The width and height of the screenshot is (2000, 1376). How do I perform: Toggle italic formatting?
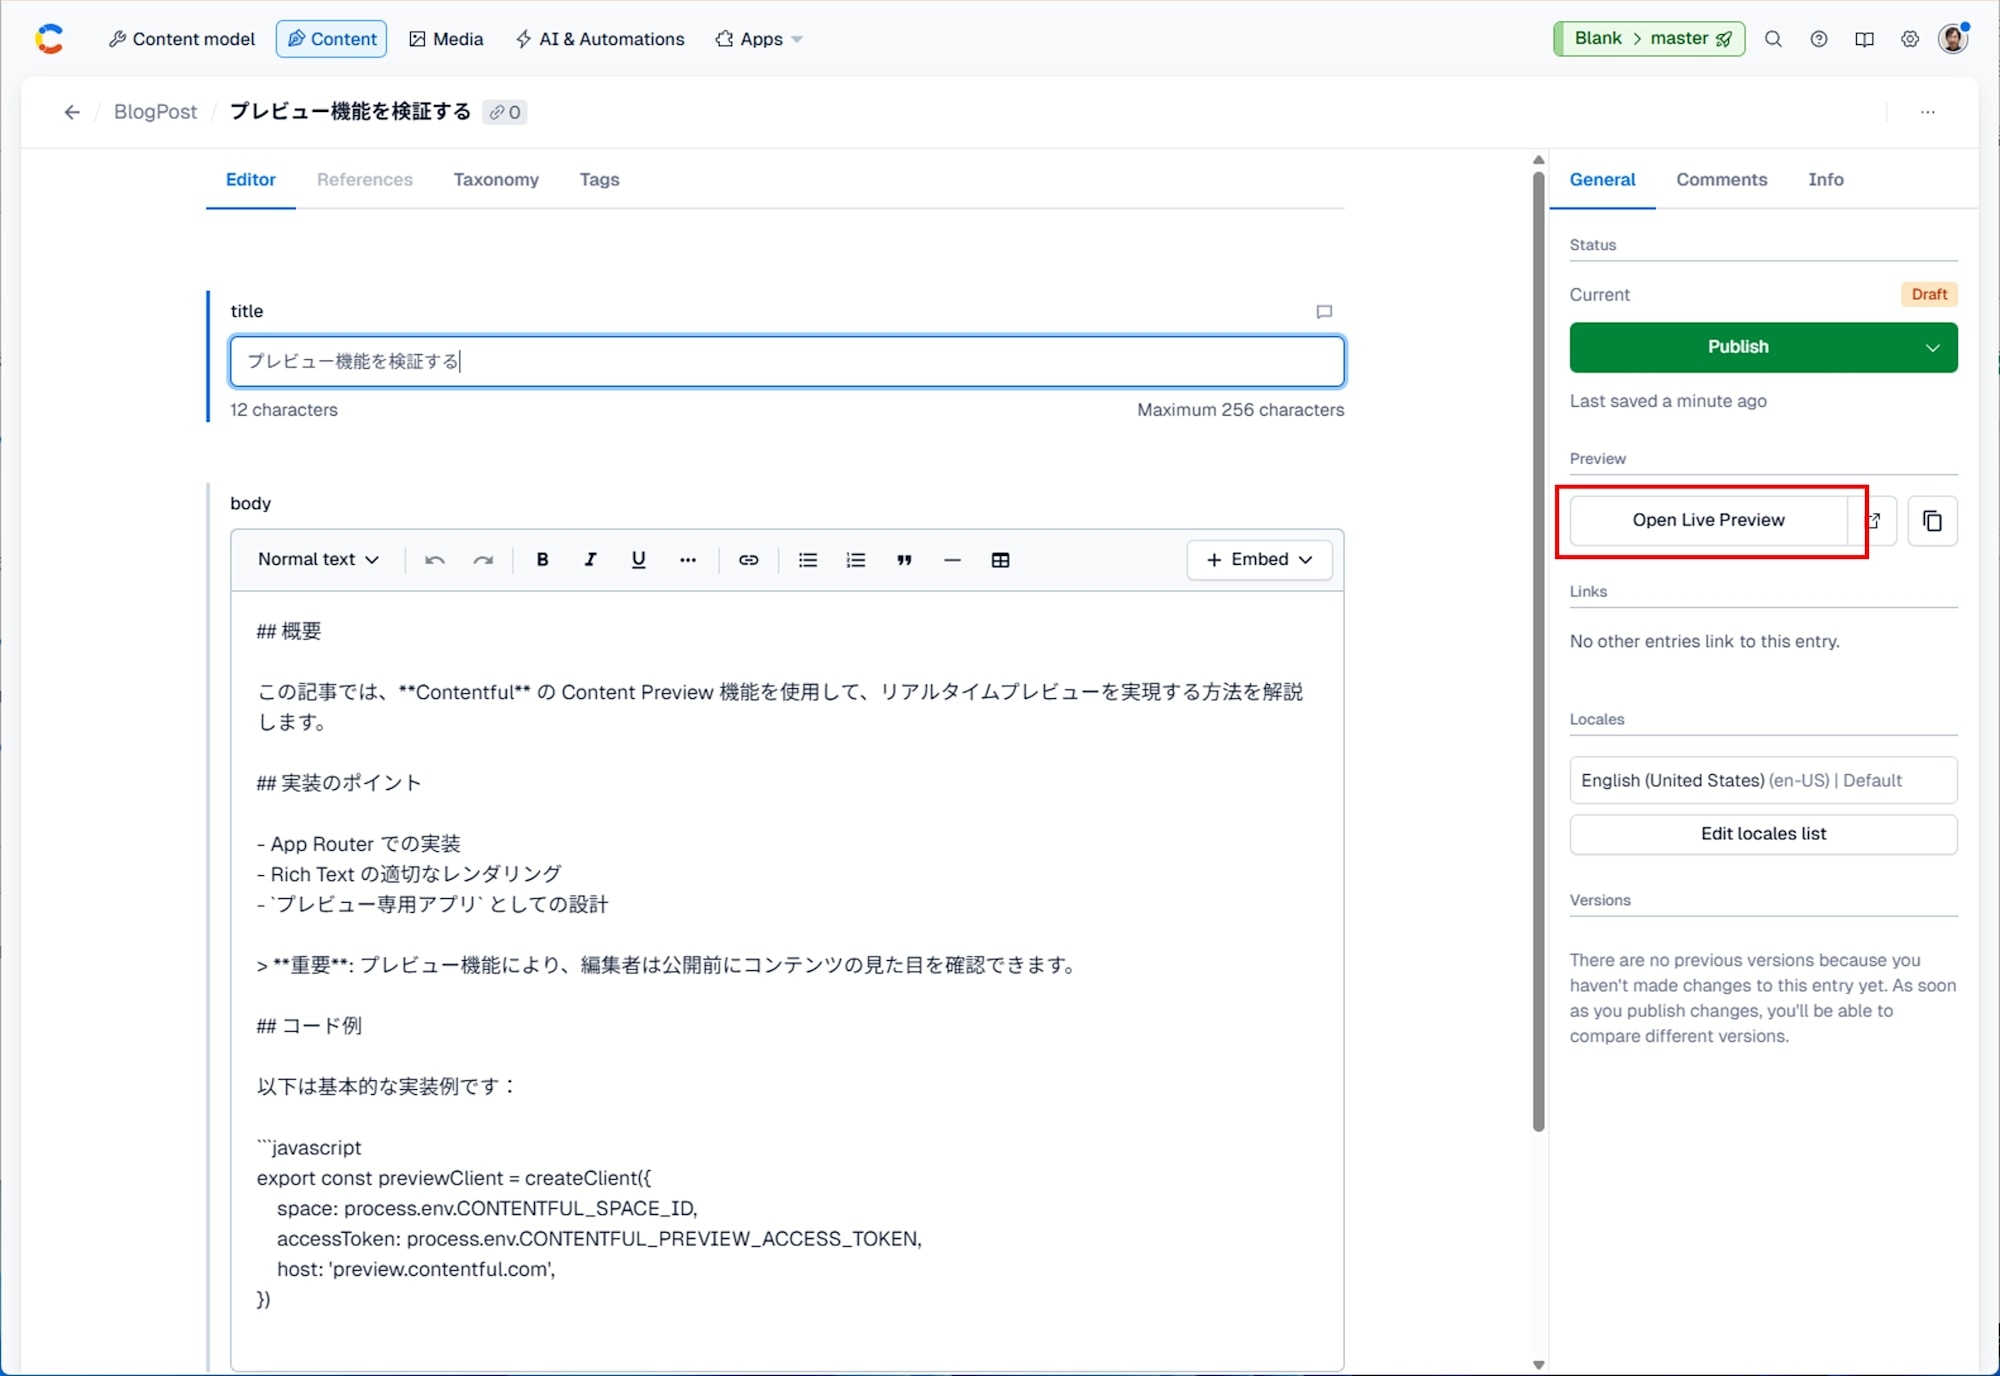[x=590, y=560]
